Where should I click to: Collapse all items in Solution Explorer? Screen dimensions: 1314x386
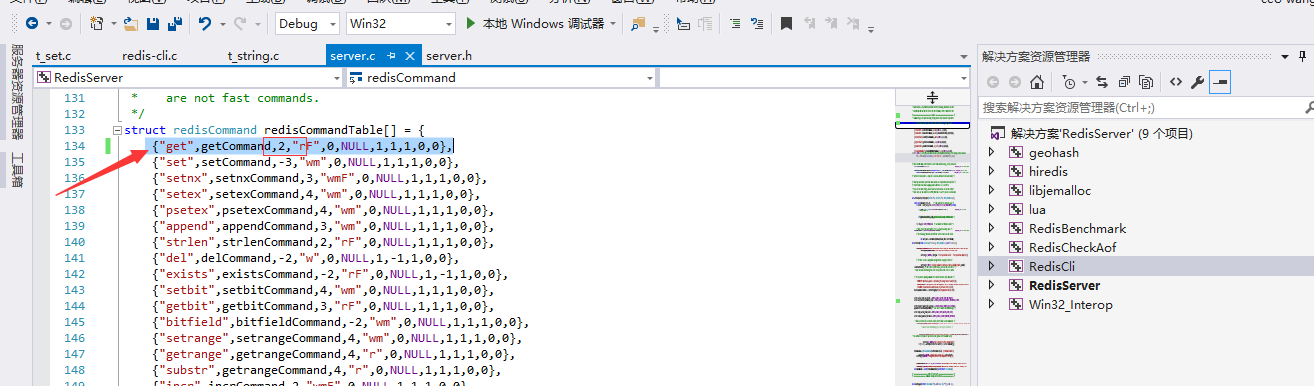coord(1124,82)
